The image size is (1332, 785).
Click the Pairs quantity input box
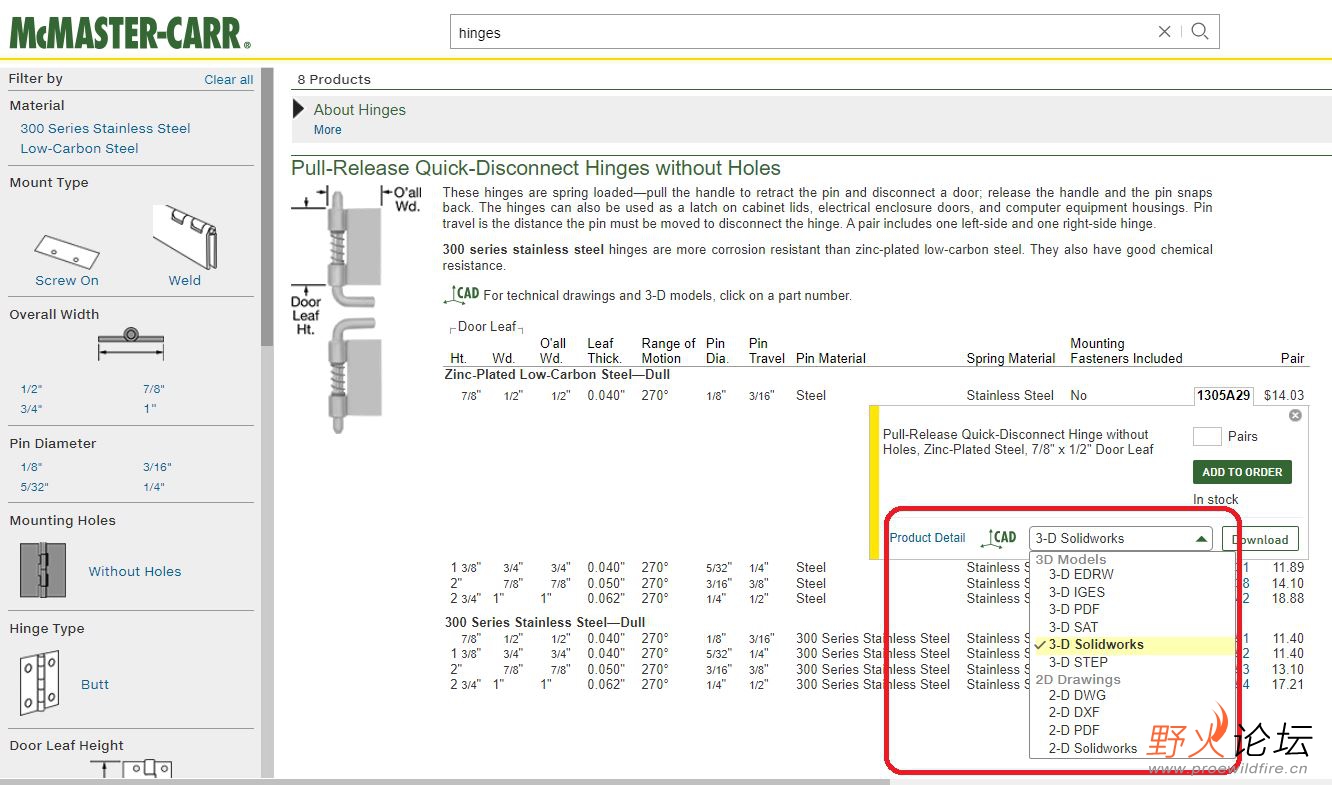click(x=1207, y=436)
